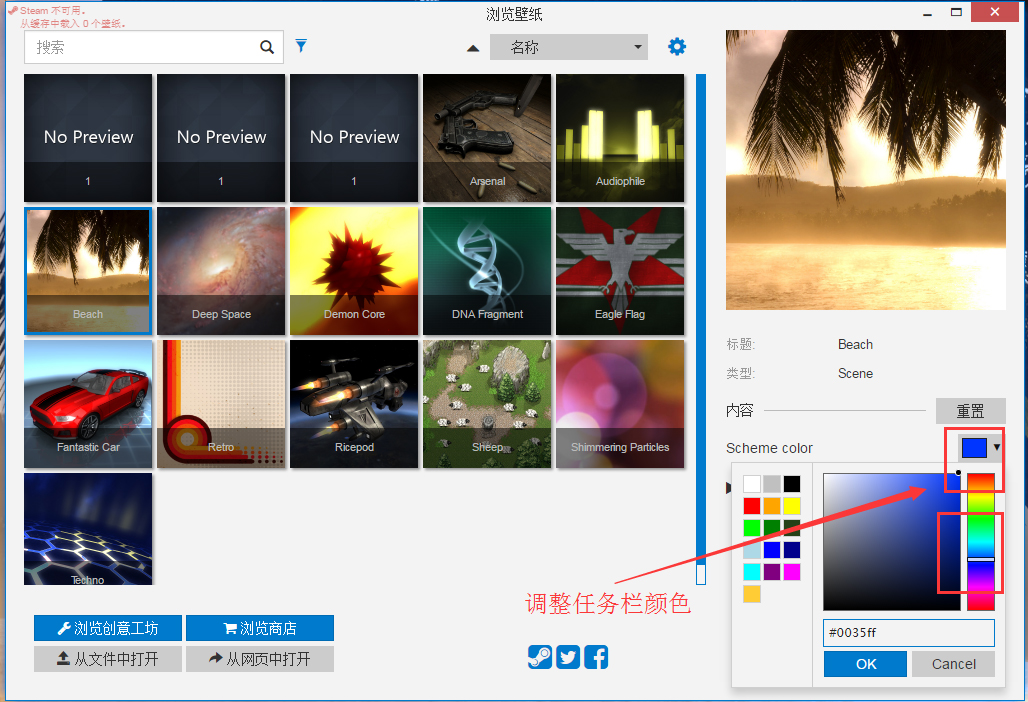
Task: Click the hex color value field
Action: 909,633
